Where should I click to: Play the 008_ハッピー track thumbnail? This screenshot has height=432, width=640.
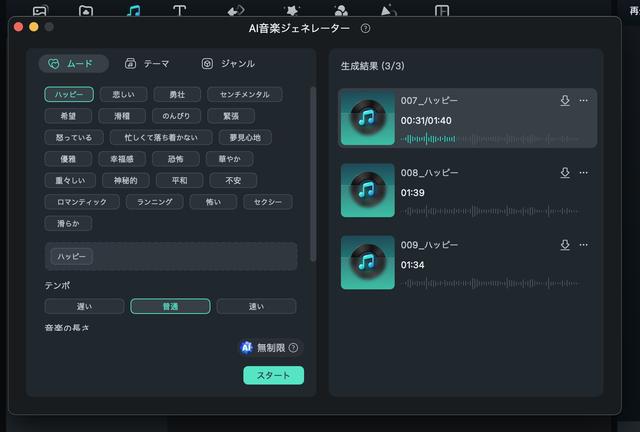coord(367,190)
